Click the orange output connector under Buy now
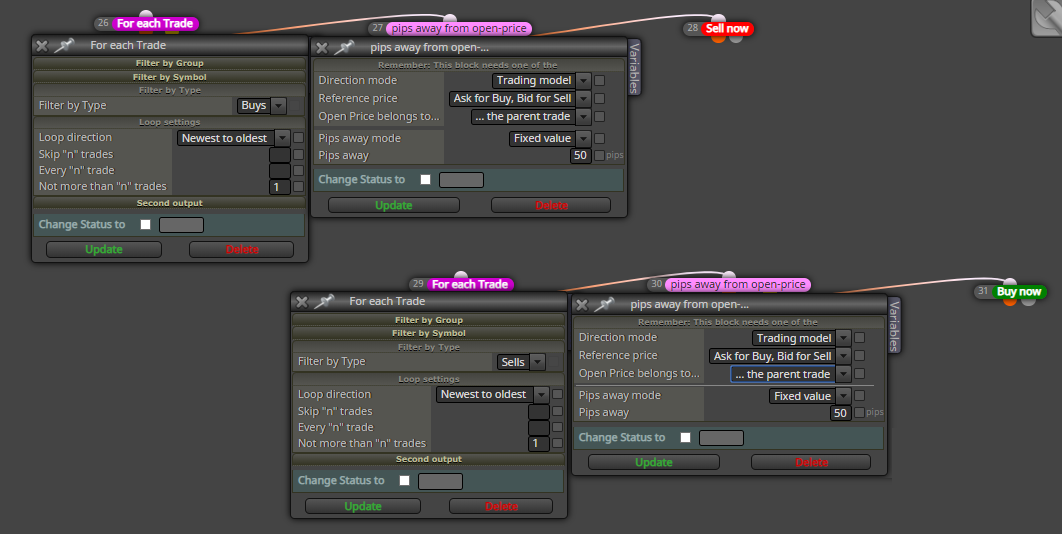The width and height of the screenshot is (1062, 534). tap(1010, 301)
